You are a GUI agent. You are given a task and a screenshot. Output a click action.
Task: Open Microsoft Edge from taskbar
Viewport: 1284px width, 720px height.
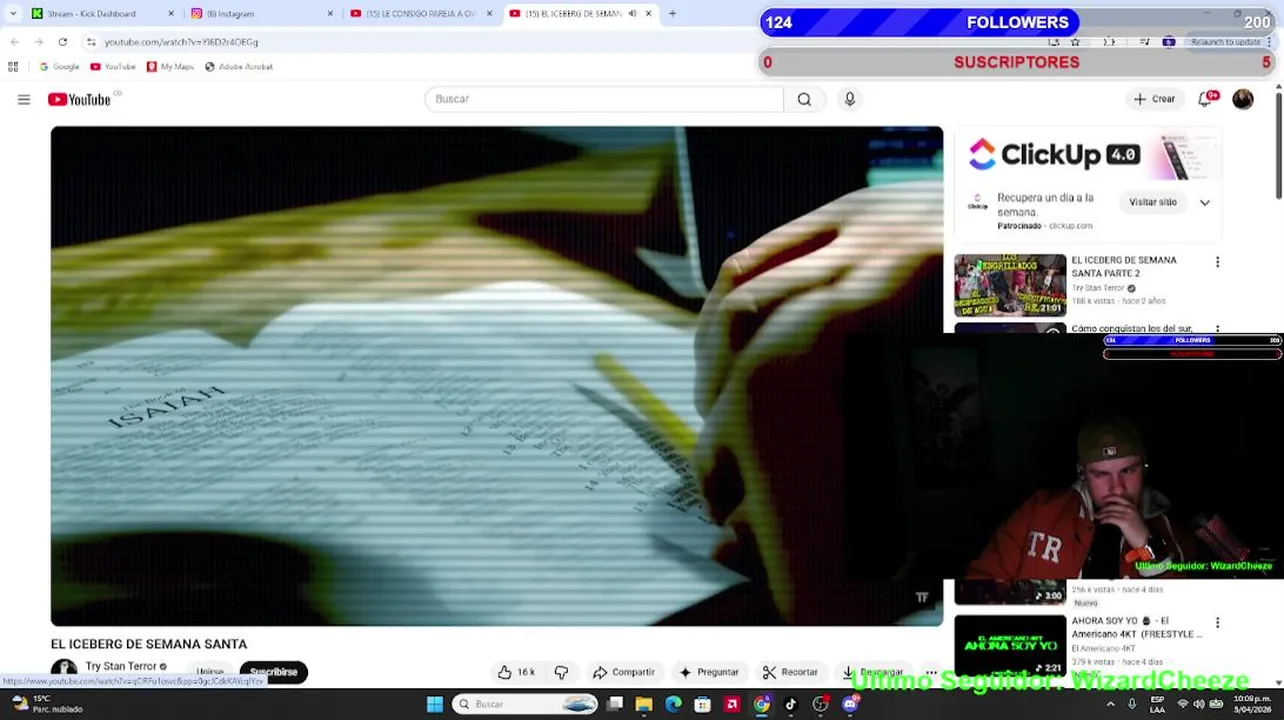pyautogui.click(x=673, y=704)
